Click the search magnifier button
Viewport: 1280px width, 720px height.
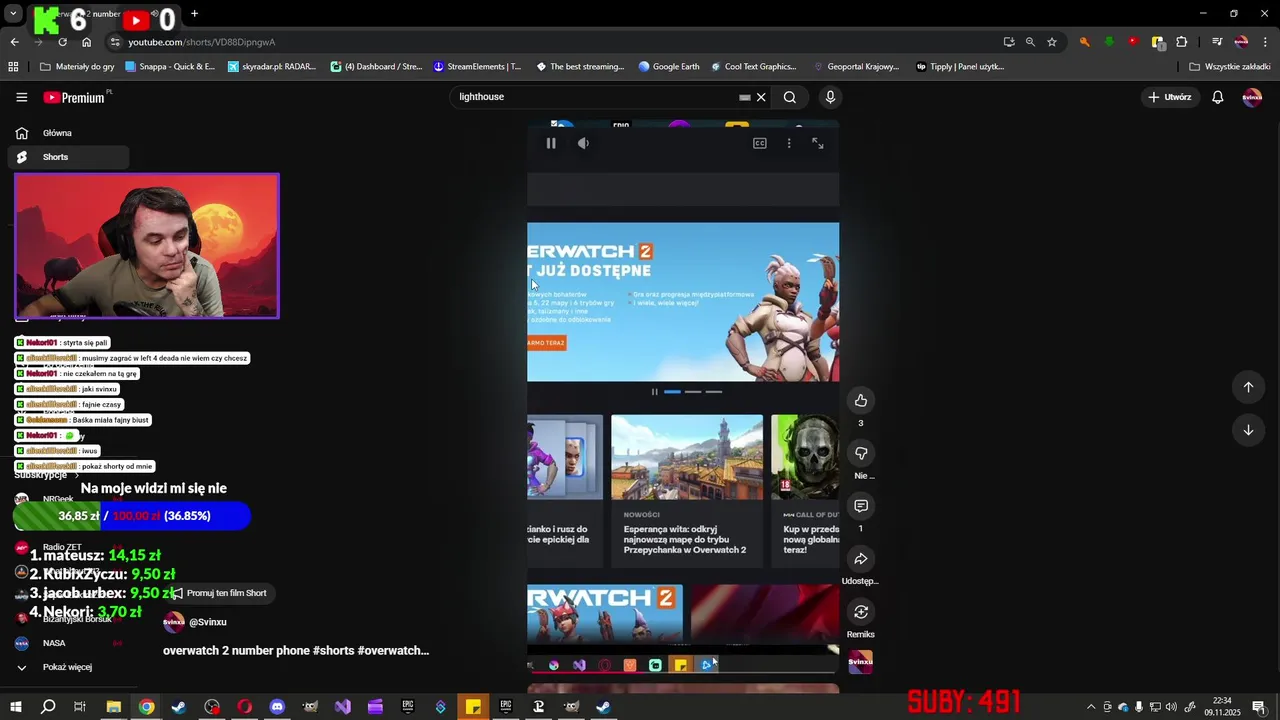pyautogui.click(x=790, y=97)
